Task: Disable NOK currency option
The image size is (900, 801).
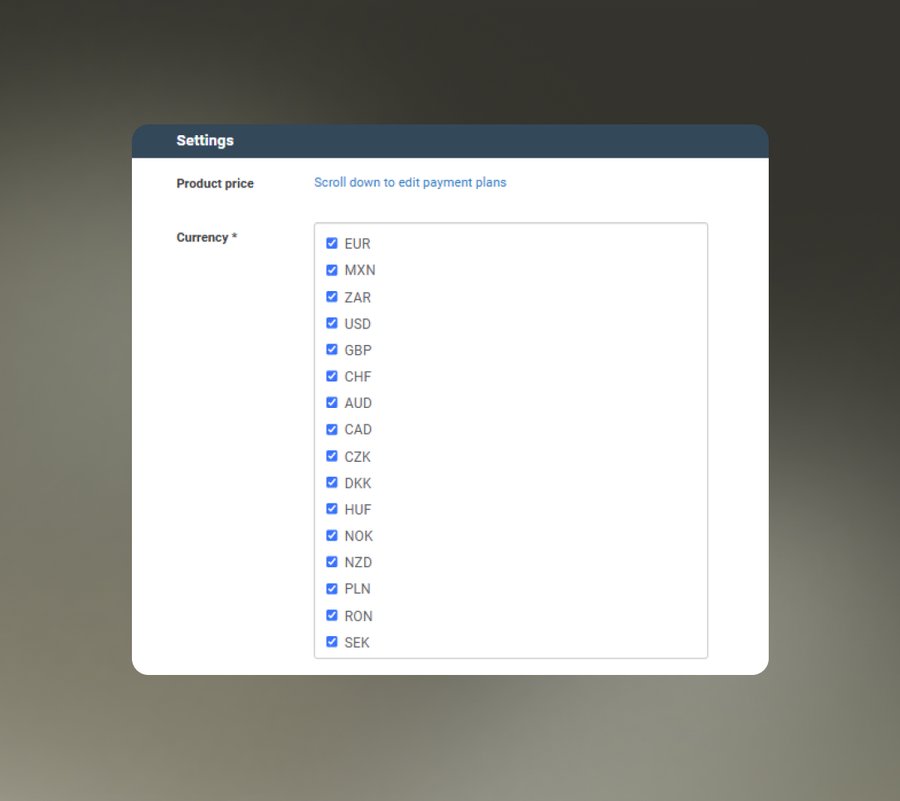Action: pyautogui.click(x=332, y=535)
